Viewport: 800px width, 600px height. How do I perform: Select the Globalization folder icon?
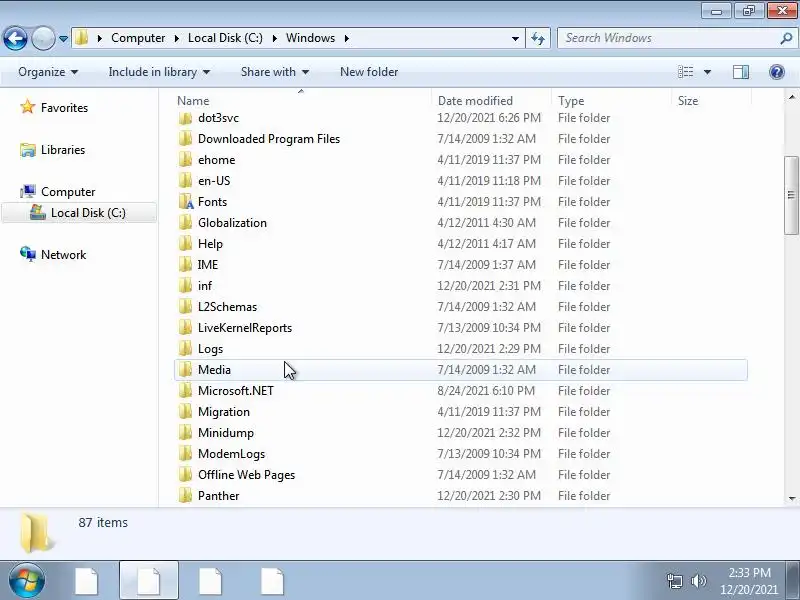[x=186, y=223]
